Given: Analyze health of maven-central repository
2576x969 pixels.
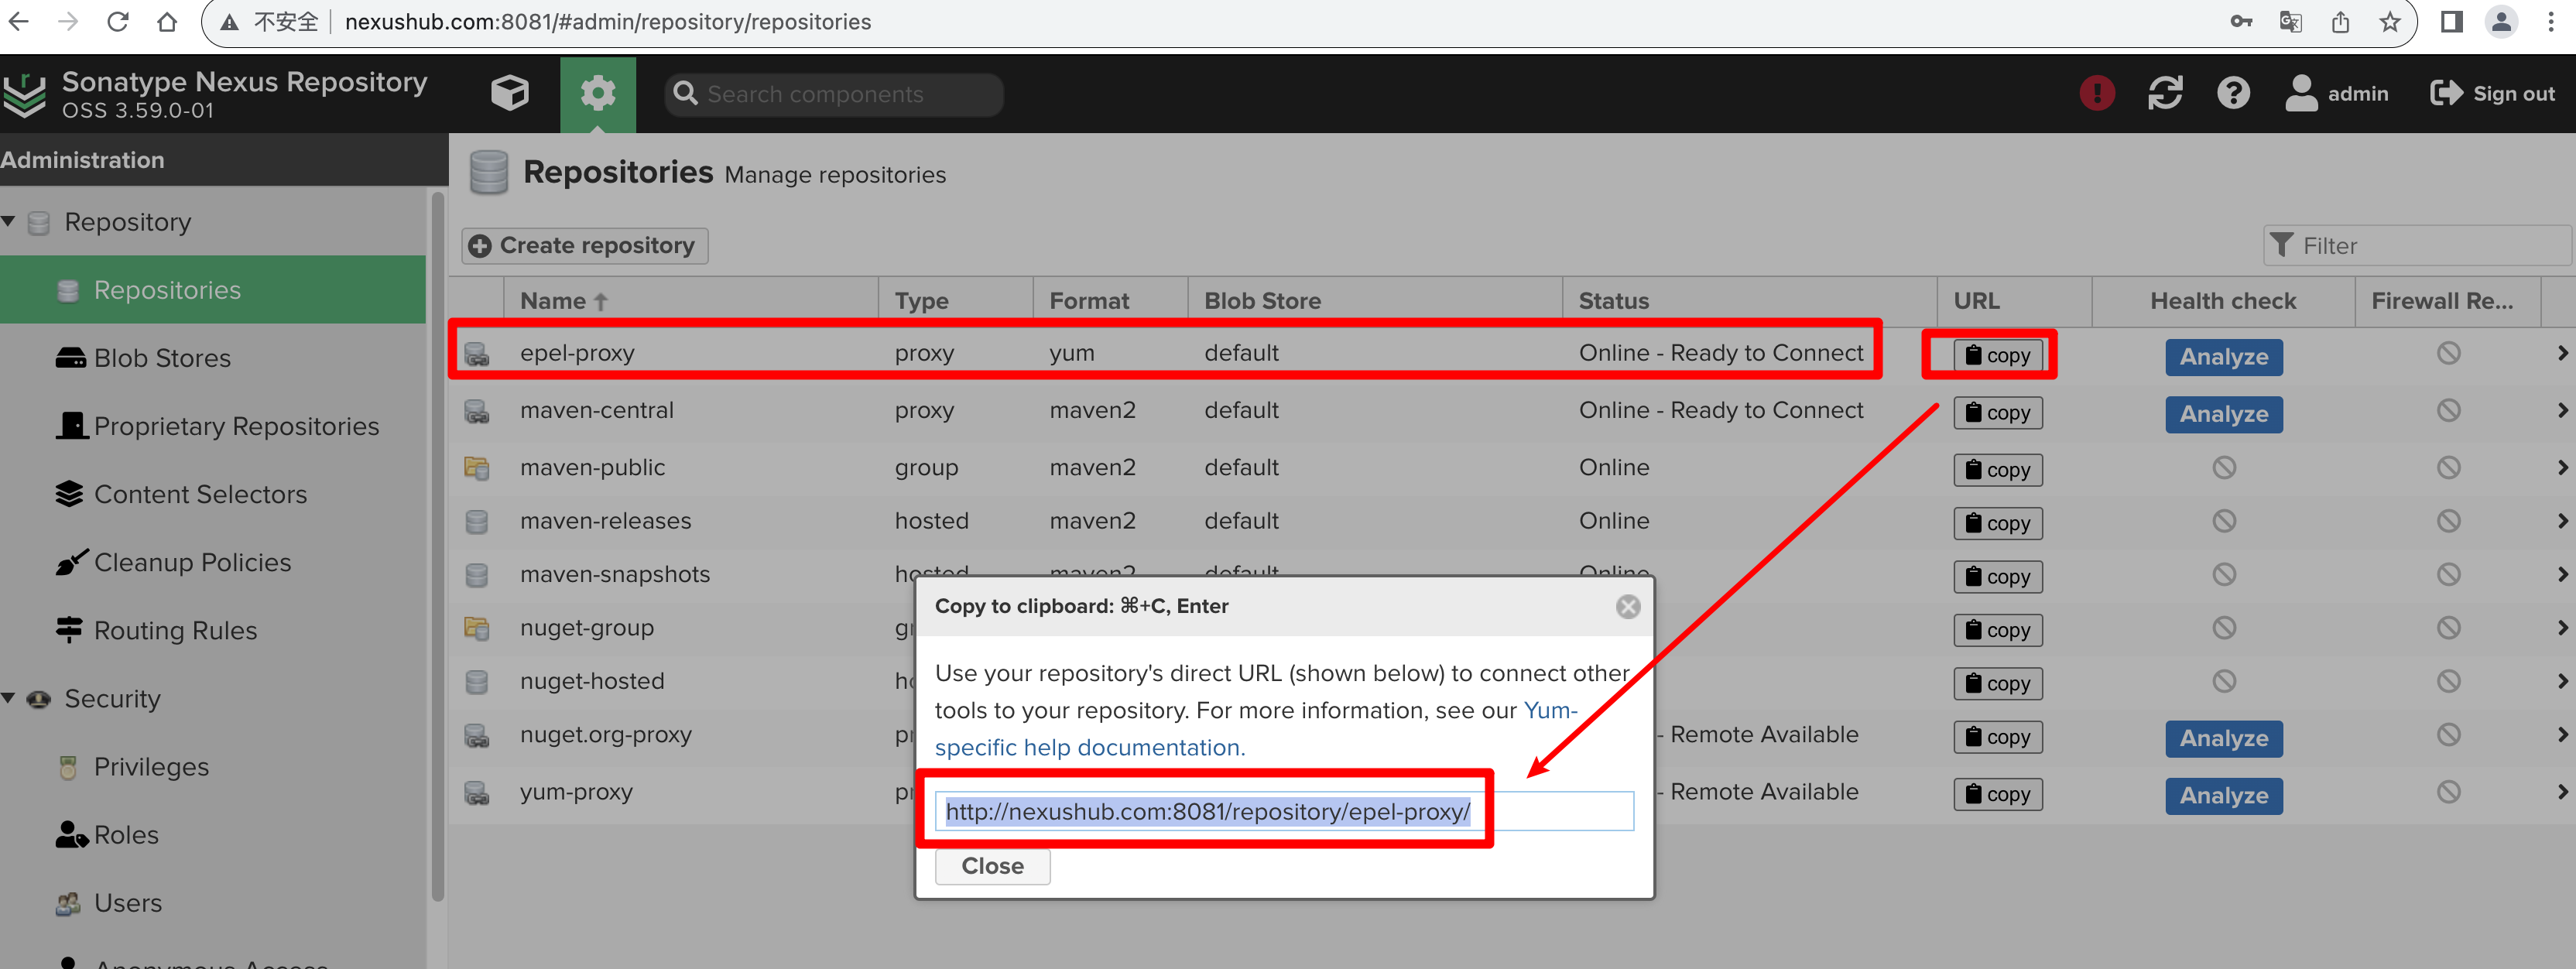Looking at the screenshot, I should coord(2223,414).
